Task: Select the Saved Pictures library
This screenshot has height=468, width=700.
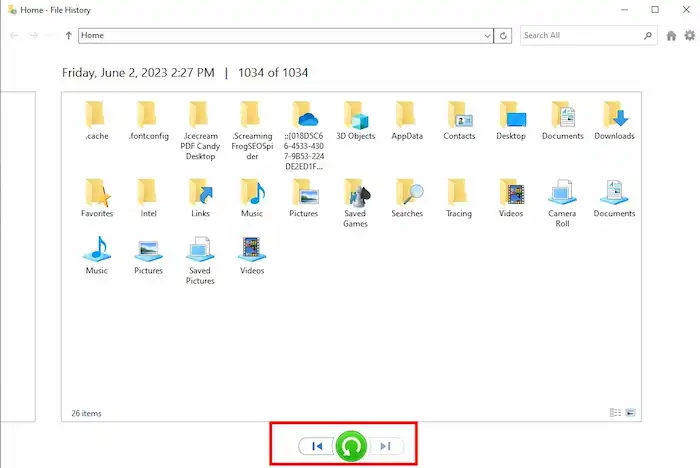Action: [200, 261]
